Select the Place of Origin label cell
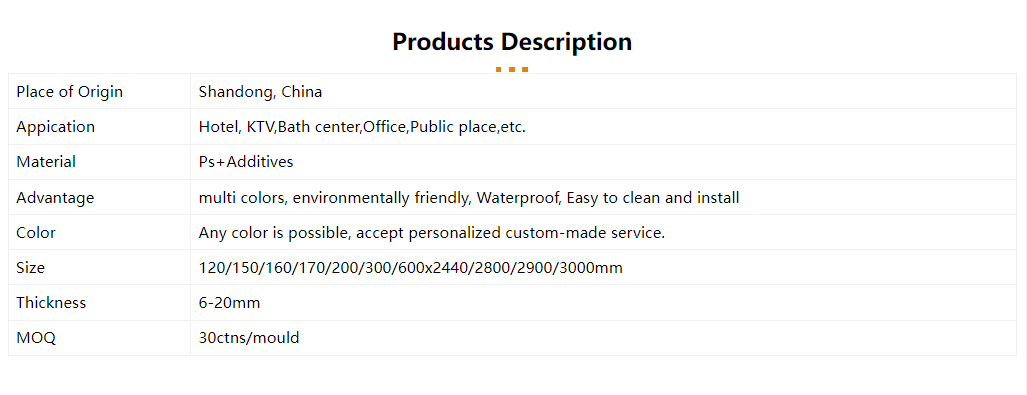 (100, 91)
